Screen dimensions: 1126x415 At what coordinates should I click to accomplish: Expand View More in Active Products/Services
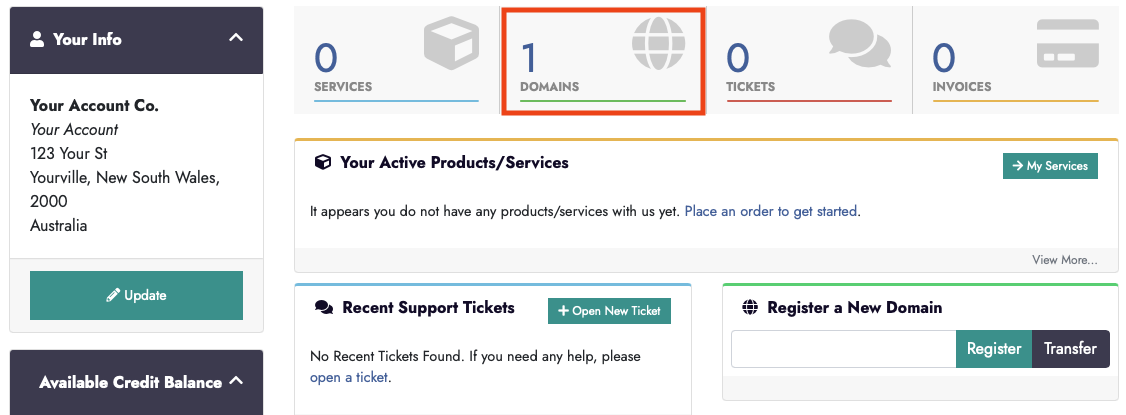point(1064,260)
